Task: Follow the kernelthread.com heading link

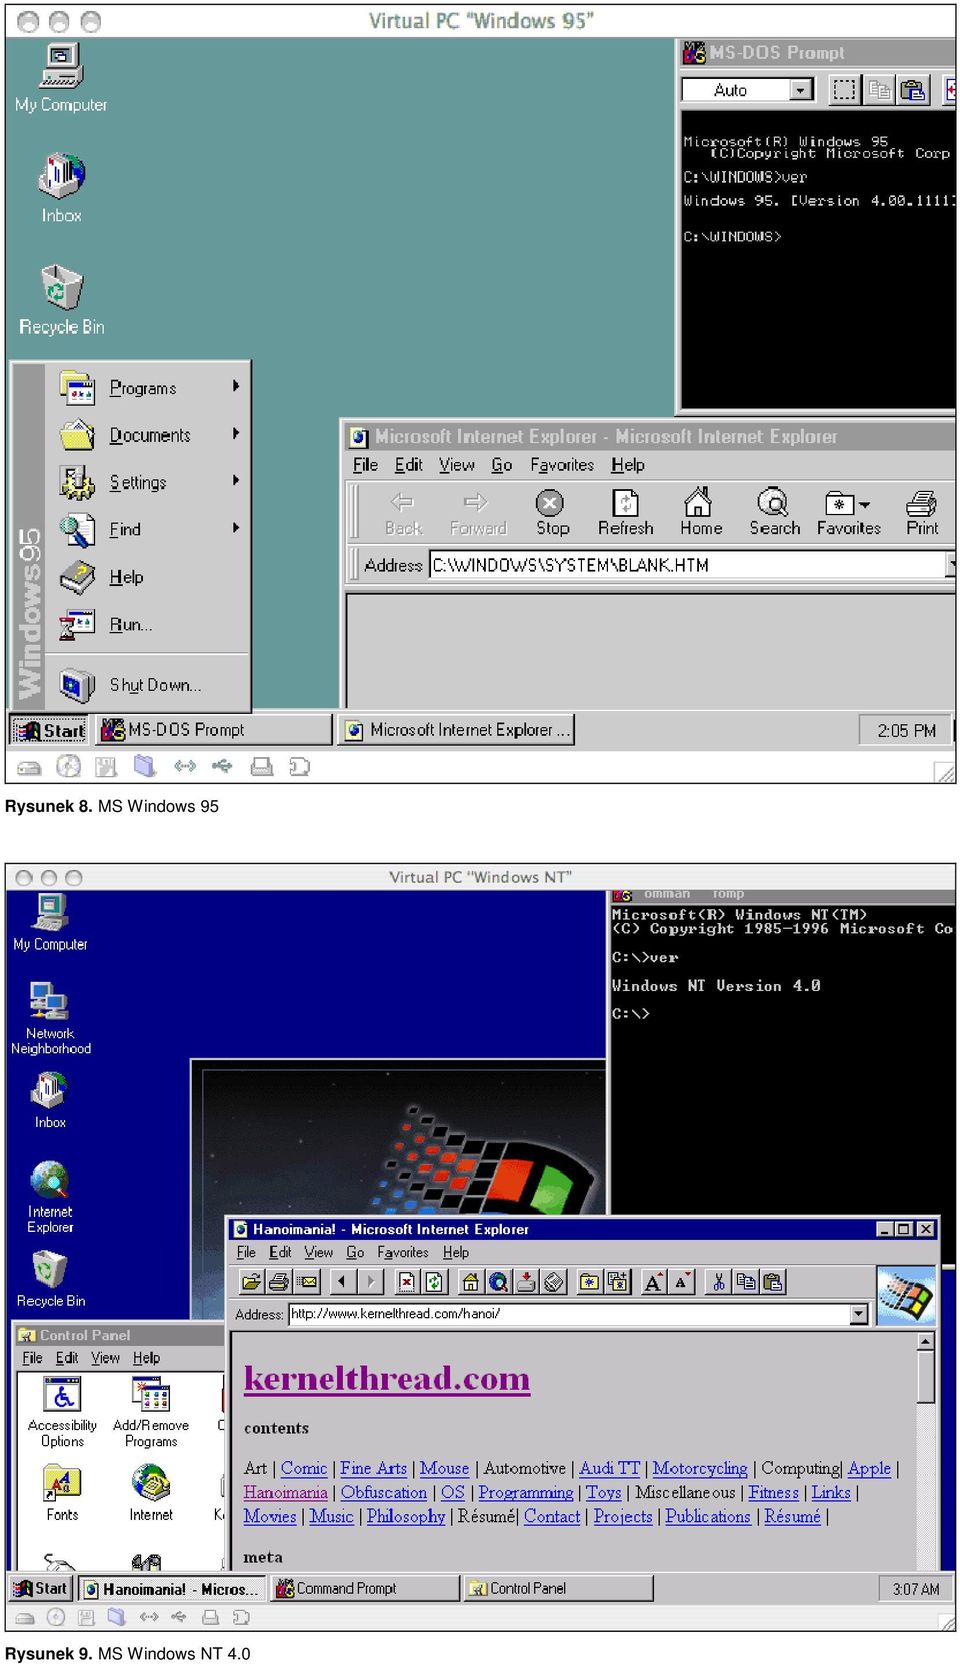Action: click(x=387, y=1379)
